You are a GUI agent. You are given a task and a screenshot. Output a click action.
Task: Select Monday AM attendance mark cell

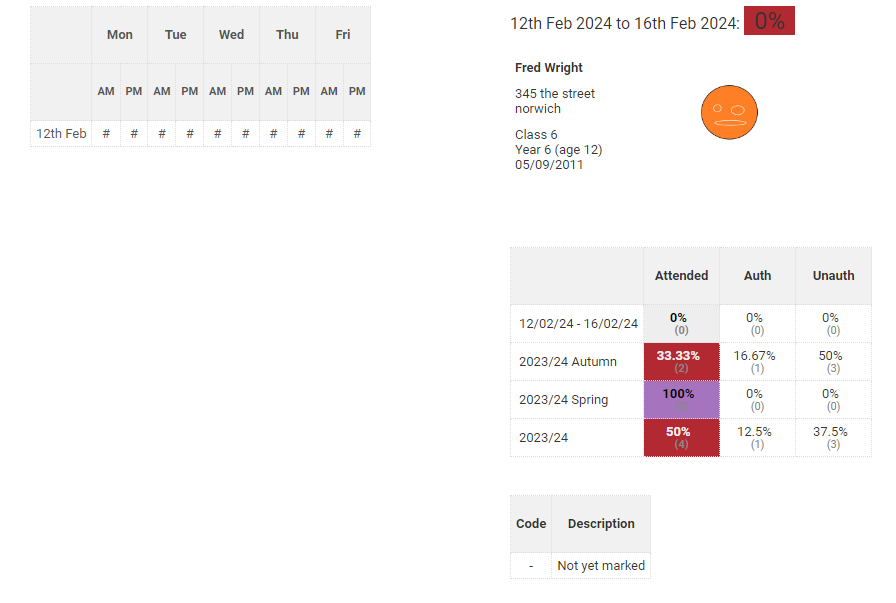pyautogui.click(x=106, y=133)
